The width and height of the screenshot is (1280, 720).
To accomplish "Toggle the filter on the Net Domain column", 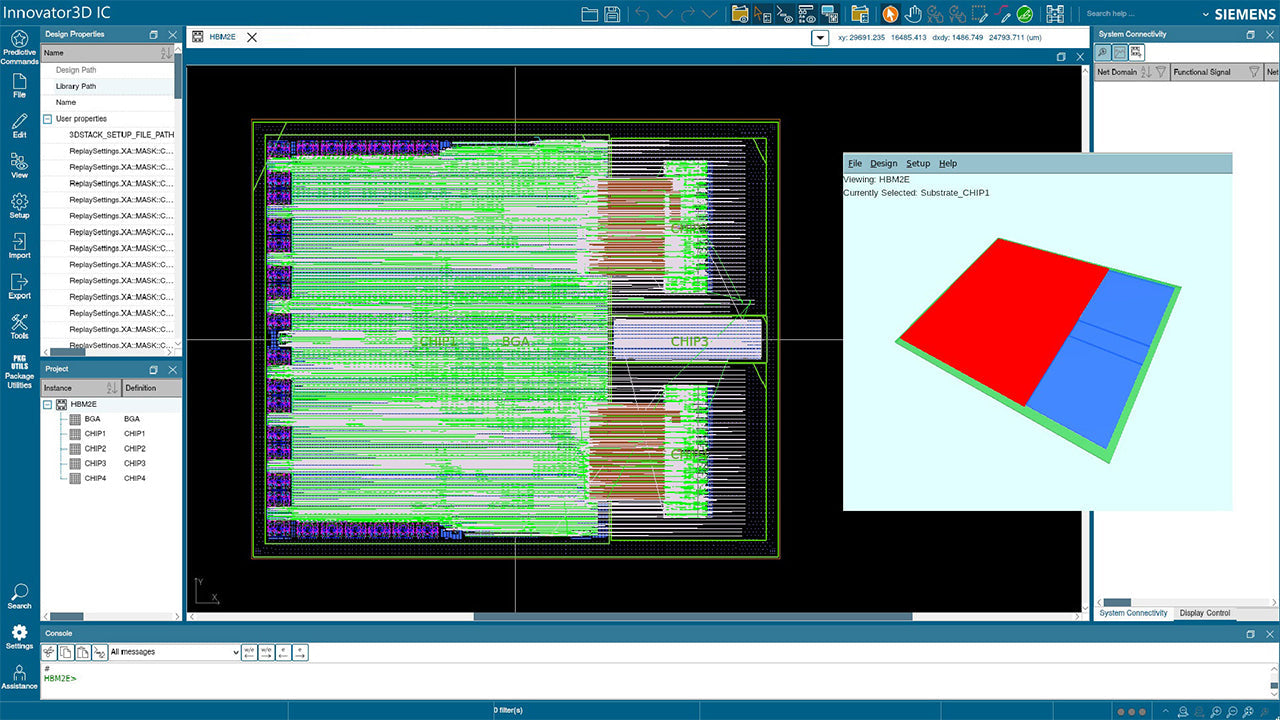I will [1160, 71].
